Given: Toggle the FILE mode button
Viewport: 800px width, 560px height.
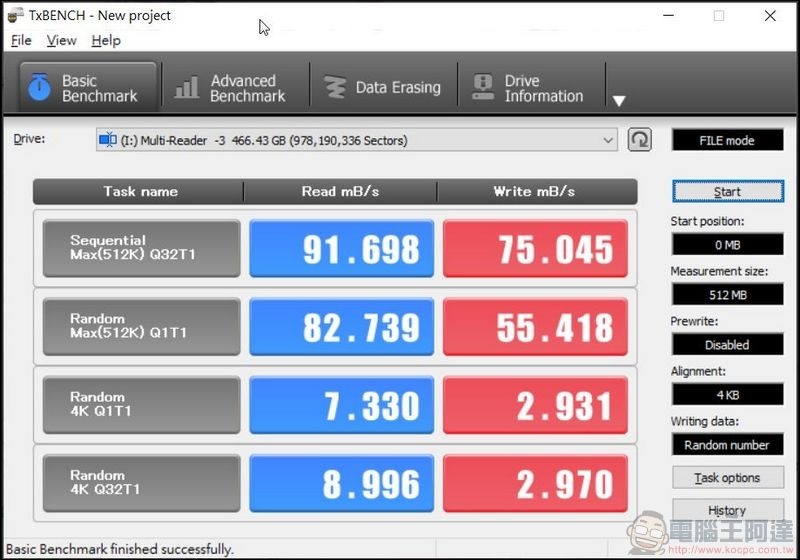Looking at the screenshot, I should [728, 140].
